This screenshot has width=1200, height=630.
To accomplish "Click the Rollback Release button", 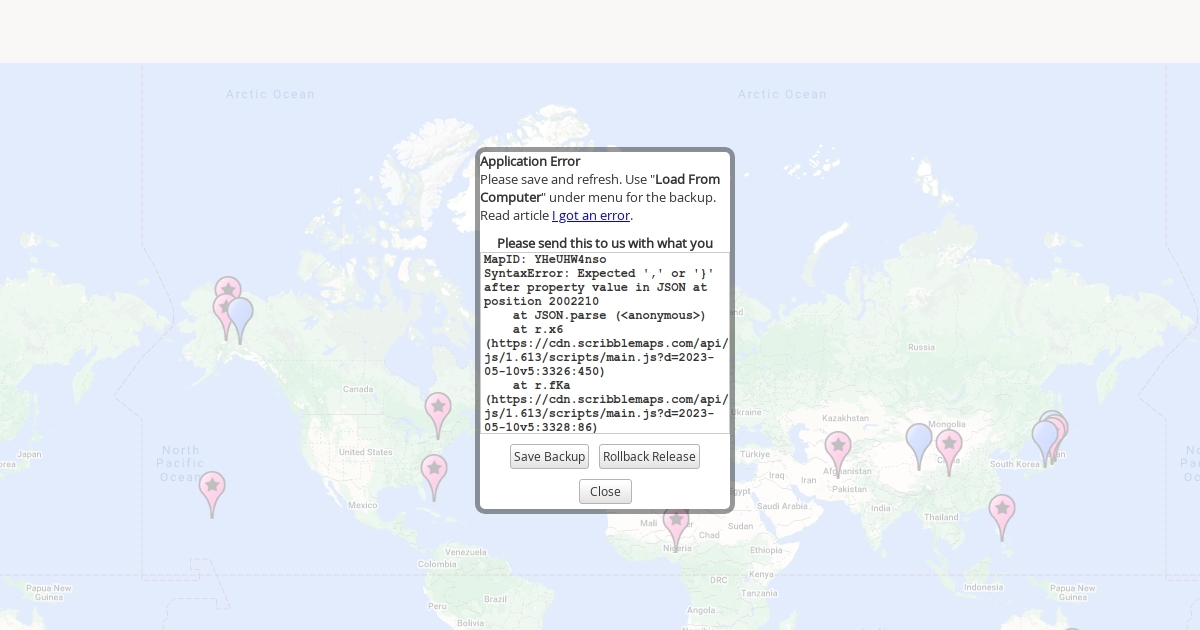I will click(x=649, y=457).
